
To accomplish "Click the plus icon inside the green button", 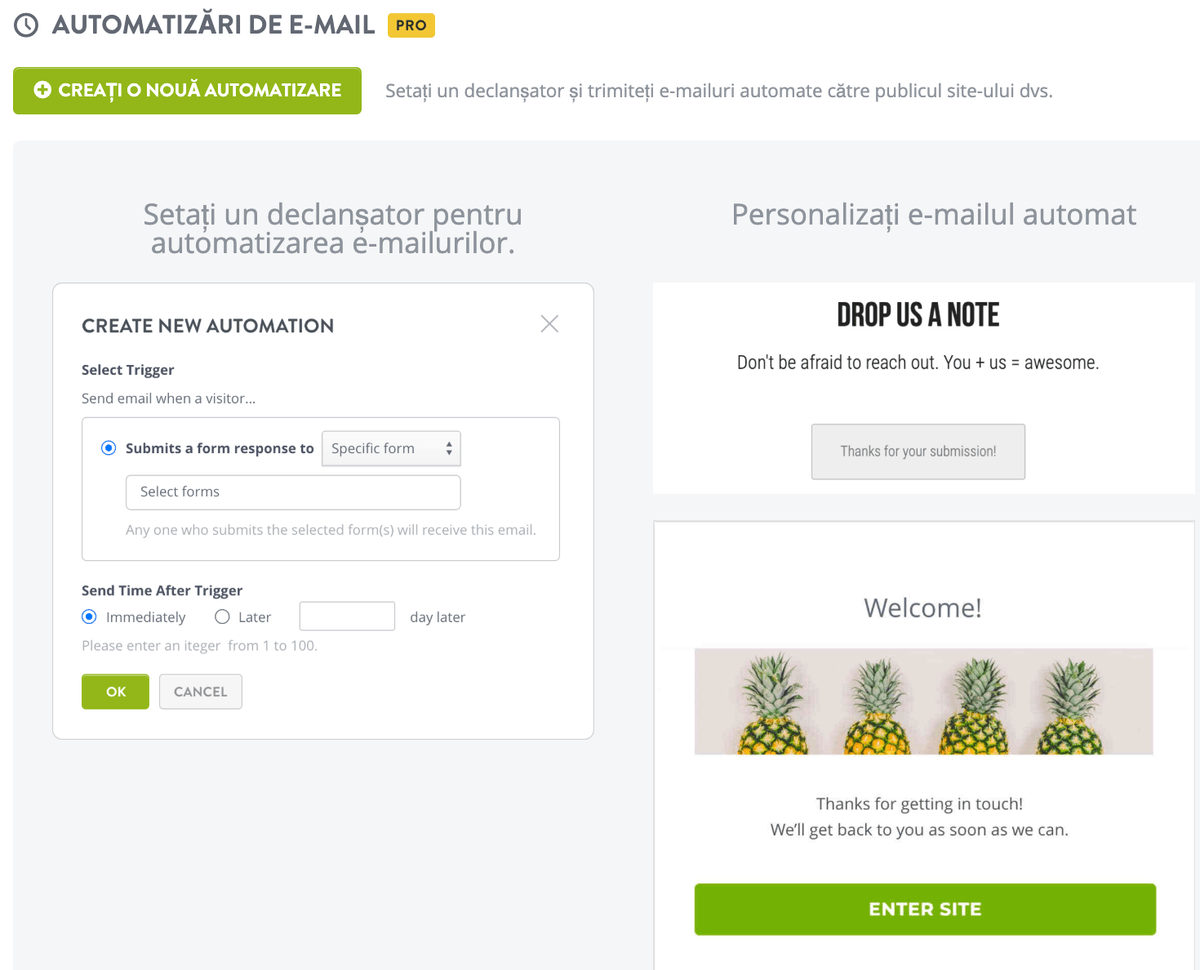I will (x=41, y=90).
